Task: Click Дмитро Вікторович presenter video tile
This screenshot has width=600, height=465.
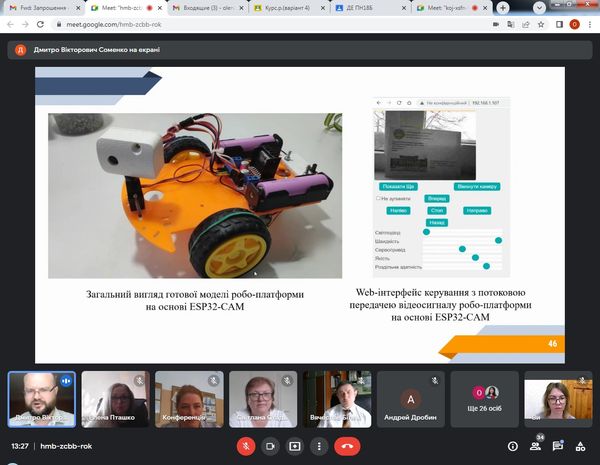Action: point(41,399)
